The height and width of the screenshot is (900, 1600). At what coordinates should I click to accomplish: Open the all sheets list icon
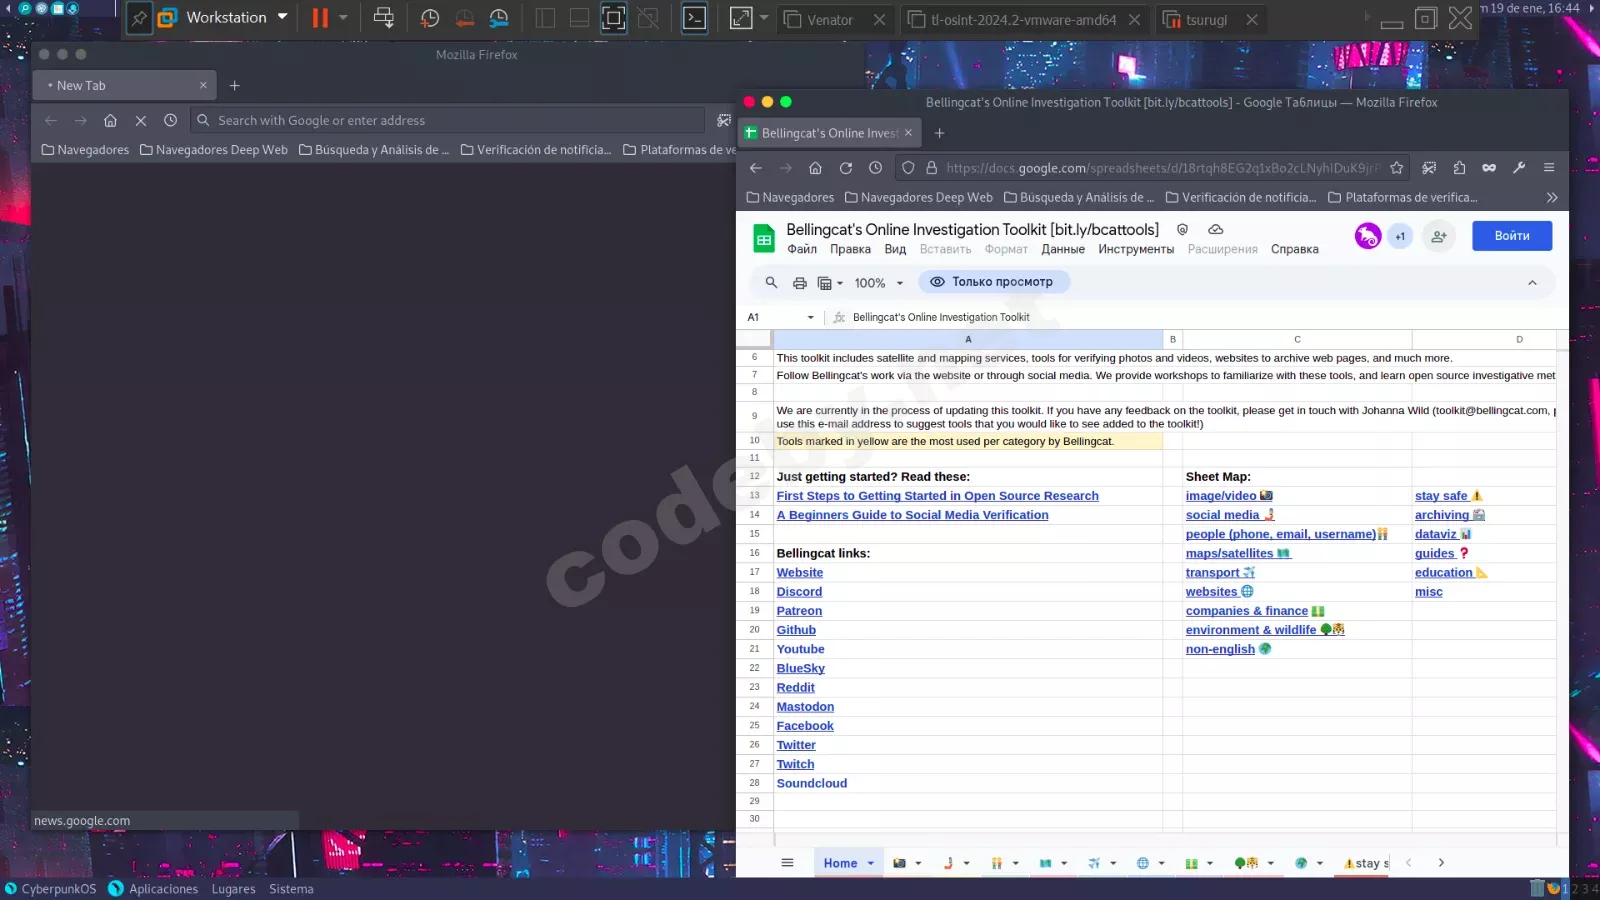(787, 863)
